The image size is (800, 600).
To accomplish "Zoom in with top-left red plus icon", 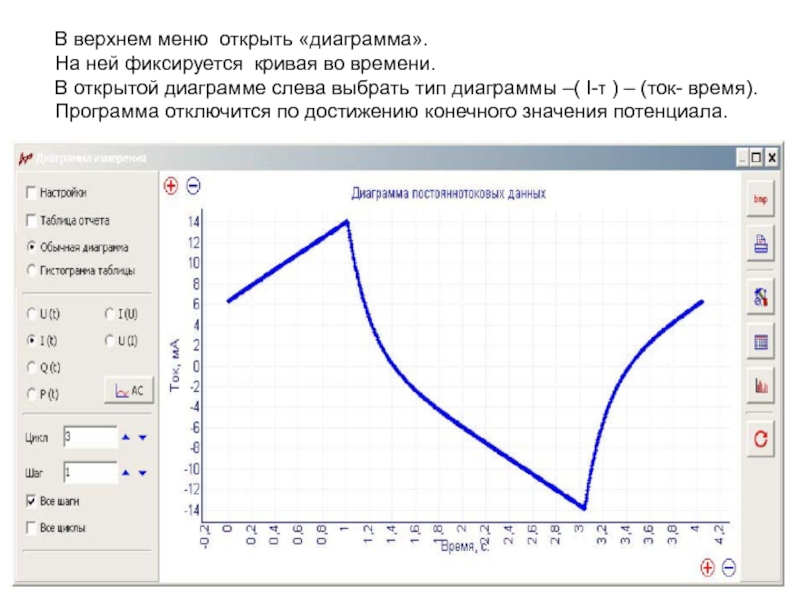I will click(x=171, y=185).
